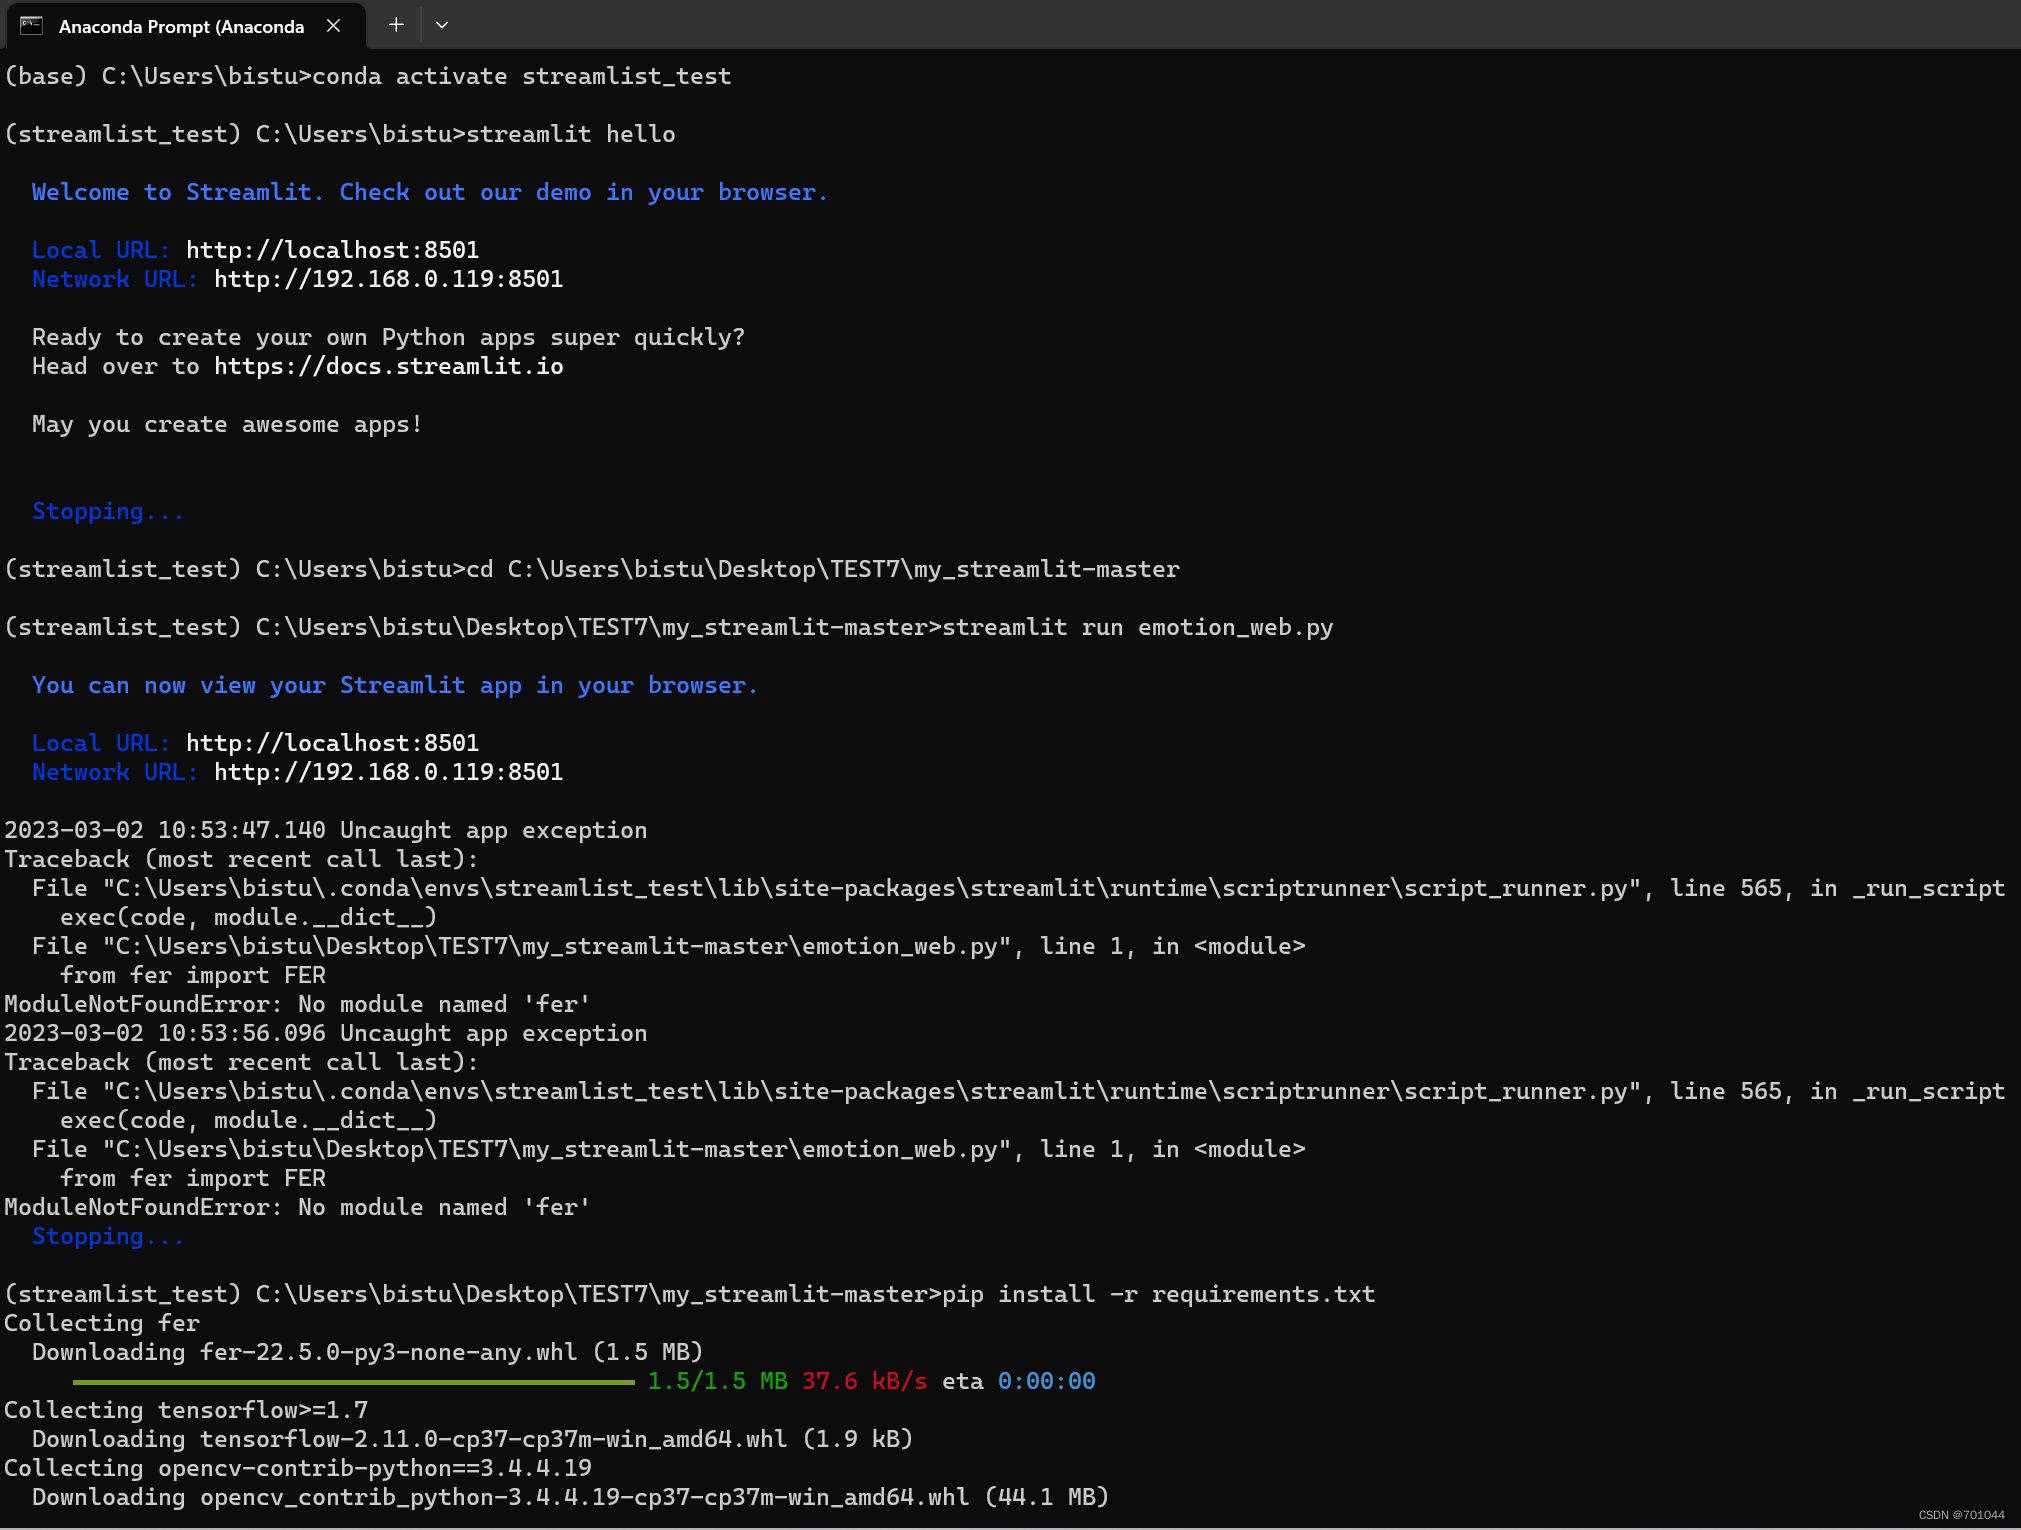This screenshot has height=1530, width=2021.
Task: Click 'eta 0:00:00' text
Action: point(1018,1381)
